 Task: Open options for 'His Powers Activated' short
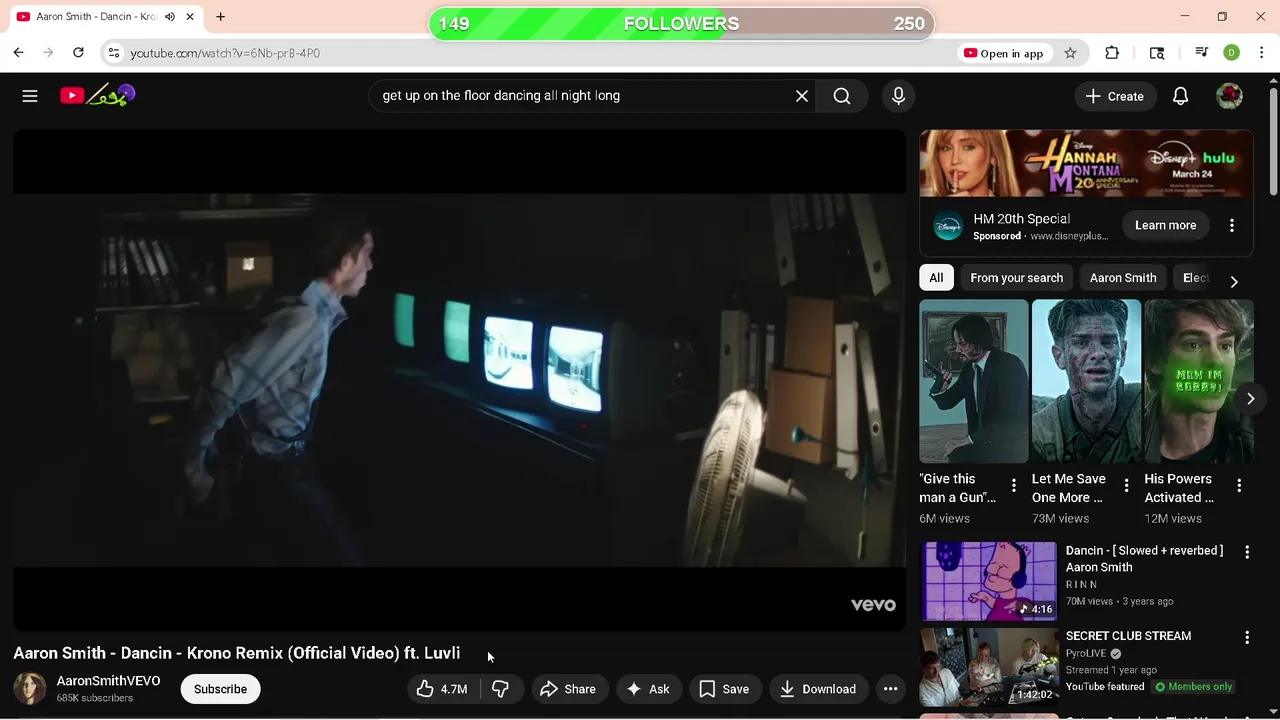(x=1239, y=486)
